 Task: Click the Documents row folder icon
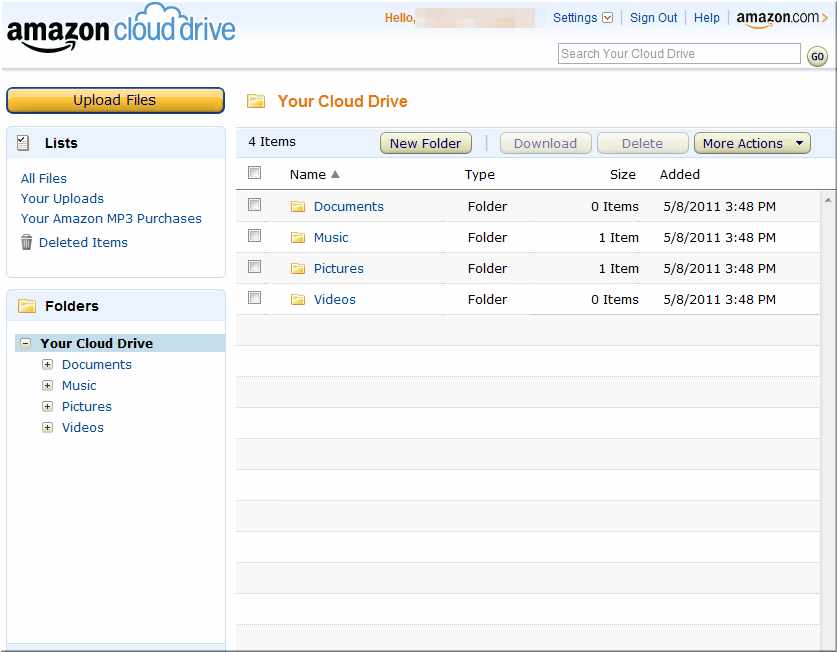pos(298,207)
